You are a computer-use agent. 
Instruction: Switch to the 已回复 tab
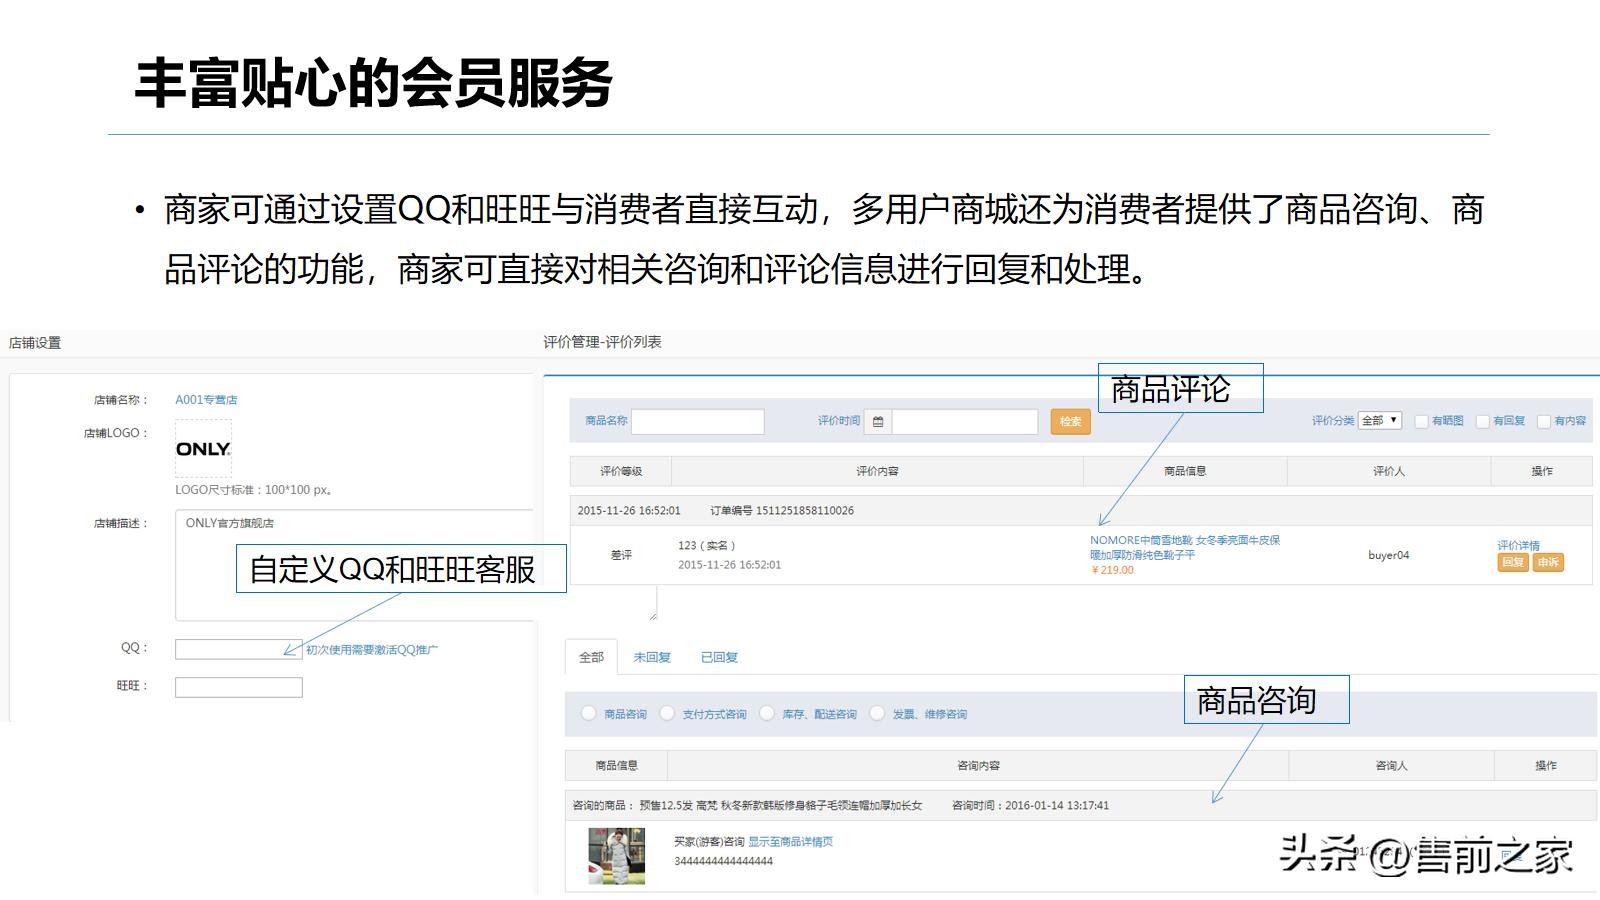pyautogui.click(x=718, y=657)
